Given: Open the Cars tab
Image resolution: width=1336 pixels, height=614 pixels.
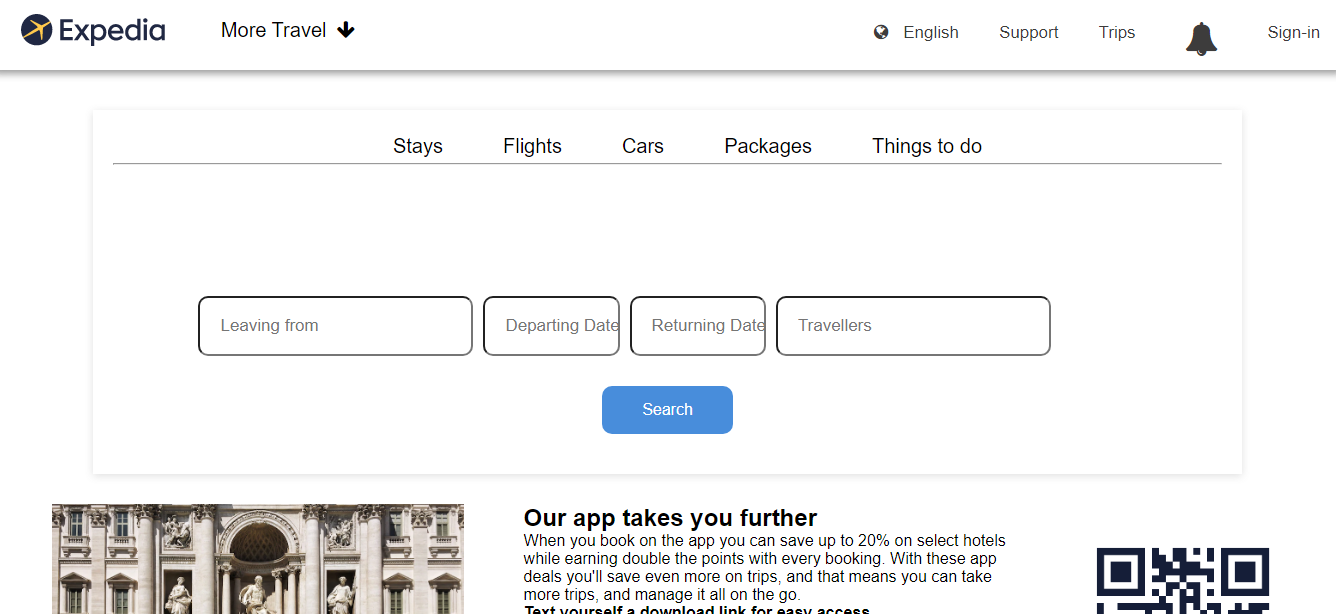Looking at the screenshot, I should click(x=643, y=146).
